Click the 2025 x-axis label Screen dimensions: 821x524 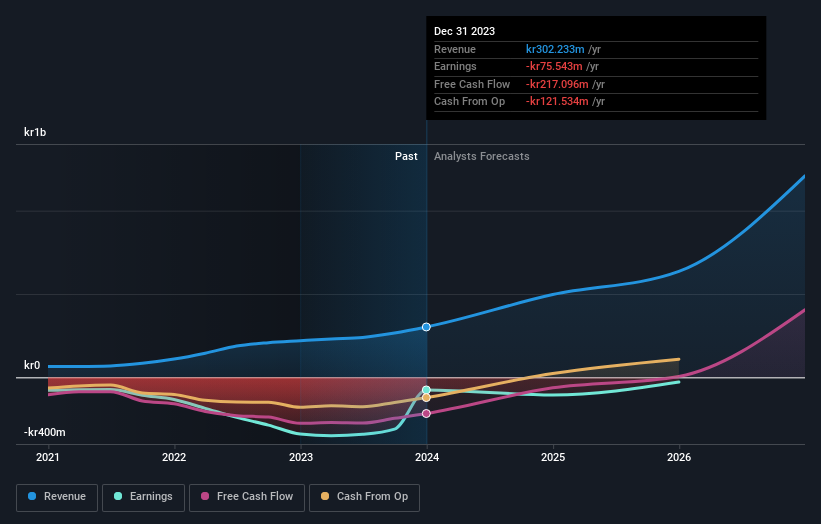(x=553, y=457)
